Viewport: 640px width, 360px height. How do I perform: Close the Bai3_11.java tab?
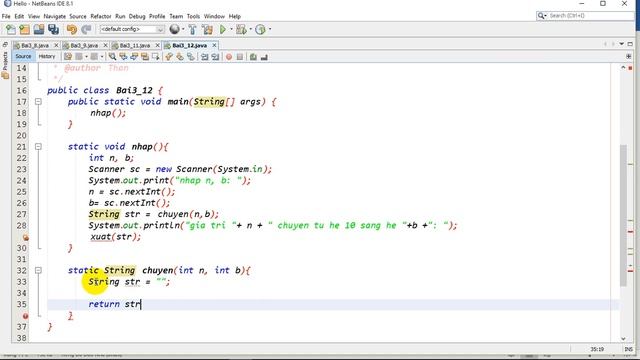point(157,45)
